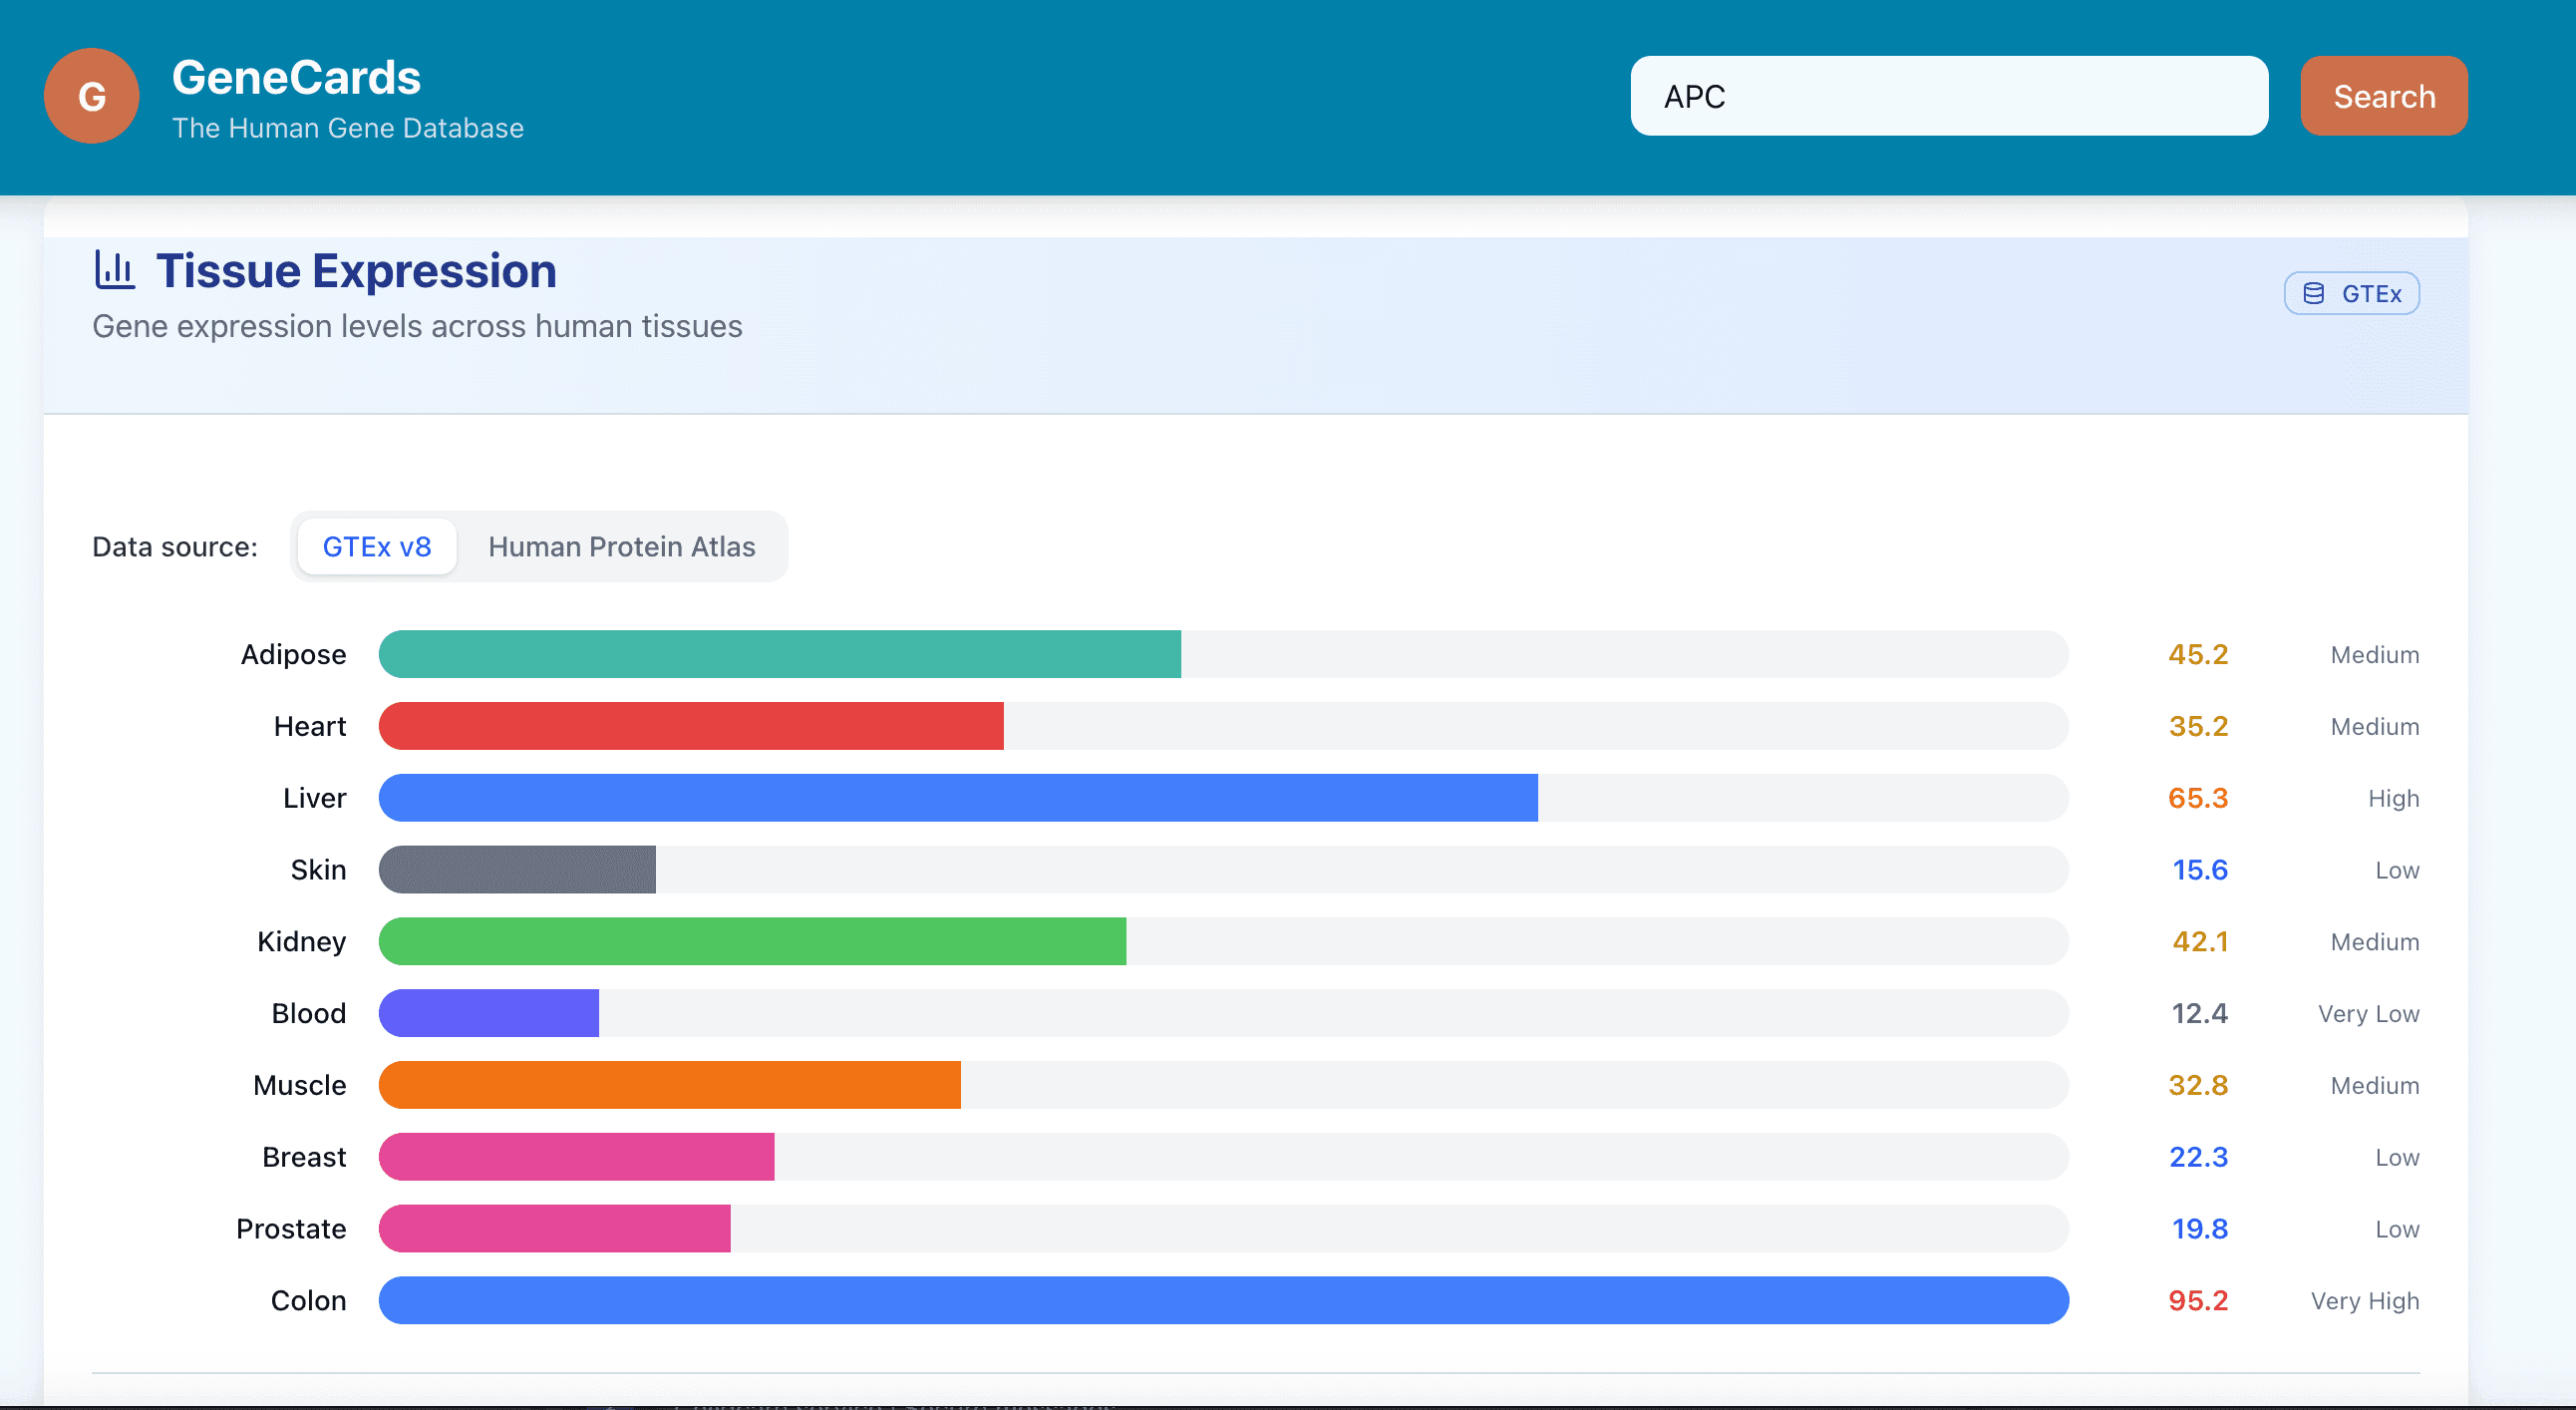
Task: Select the GTEx v8 data source
Action: 376,546
